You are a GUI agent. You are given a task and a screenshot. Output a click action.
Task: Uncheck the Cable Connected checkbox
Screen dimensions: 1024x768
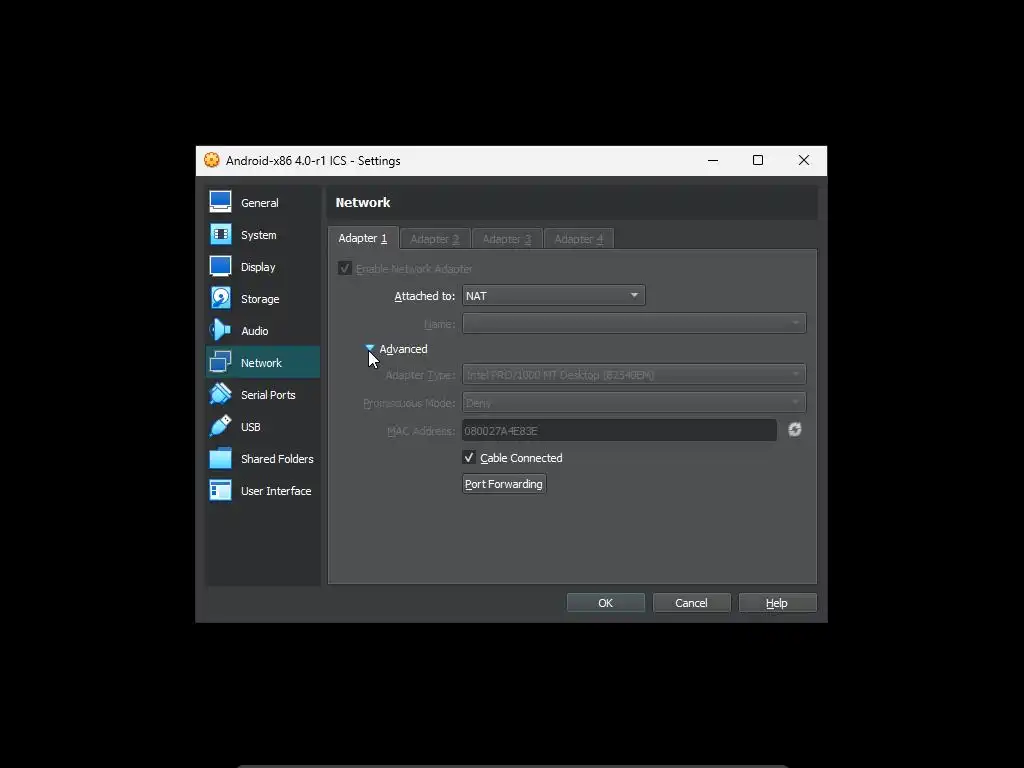(469, 458)
